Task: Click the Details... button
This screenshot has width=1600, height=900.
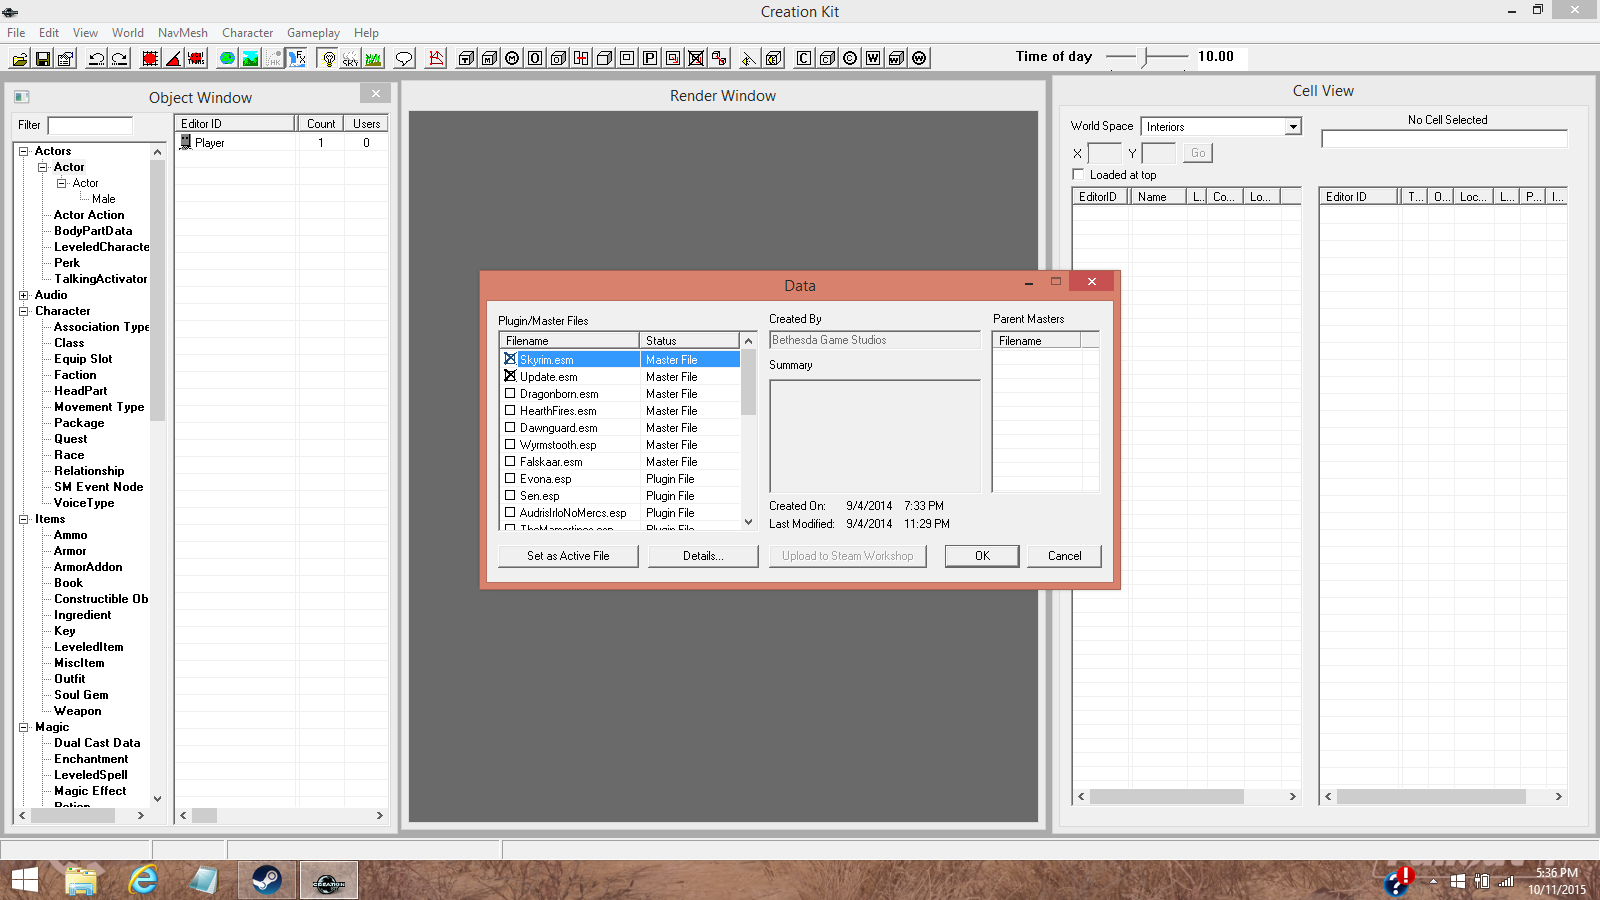Action: [x=703, y=556]
